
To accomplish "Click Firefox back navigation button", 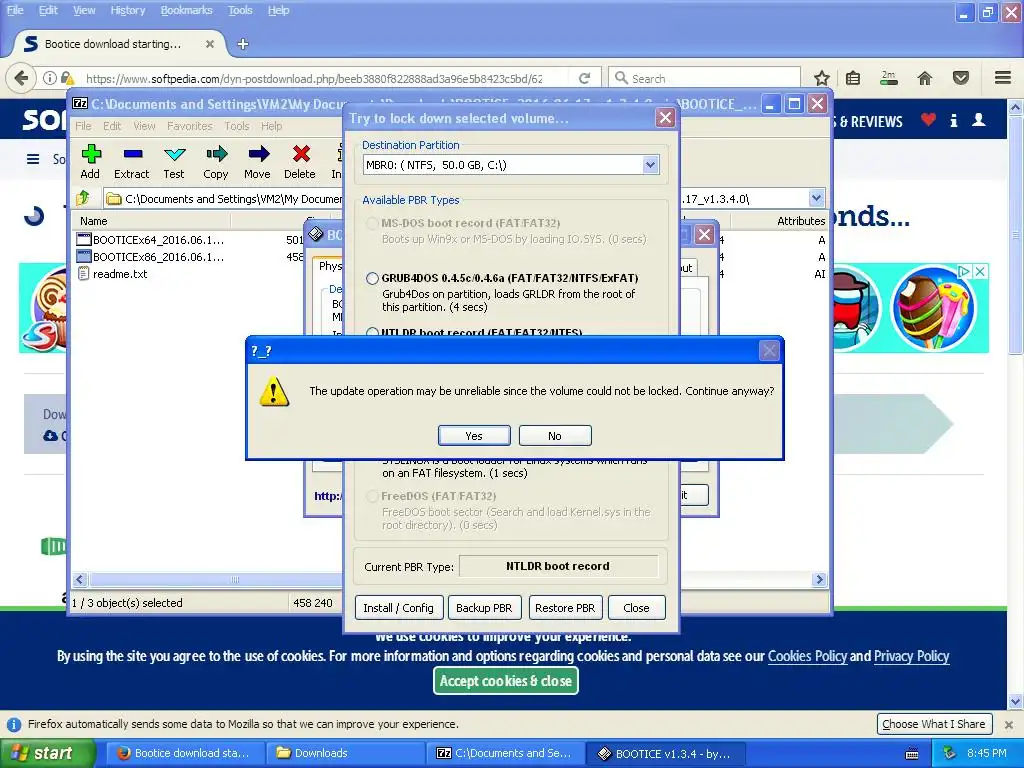I will (x=21, y=78).
